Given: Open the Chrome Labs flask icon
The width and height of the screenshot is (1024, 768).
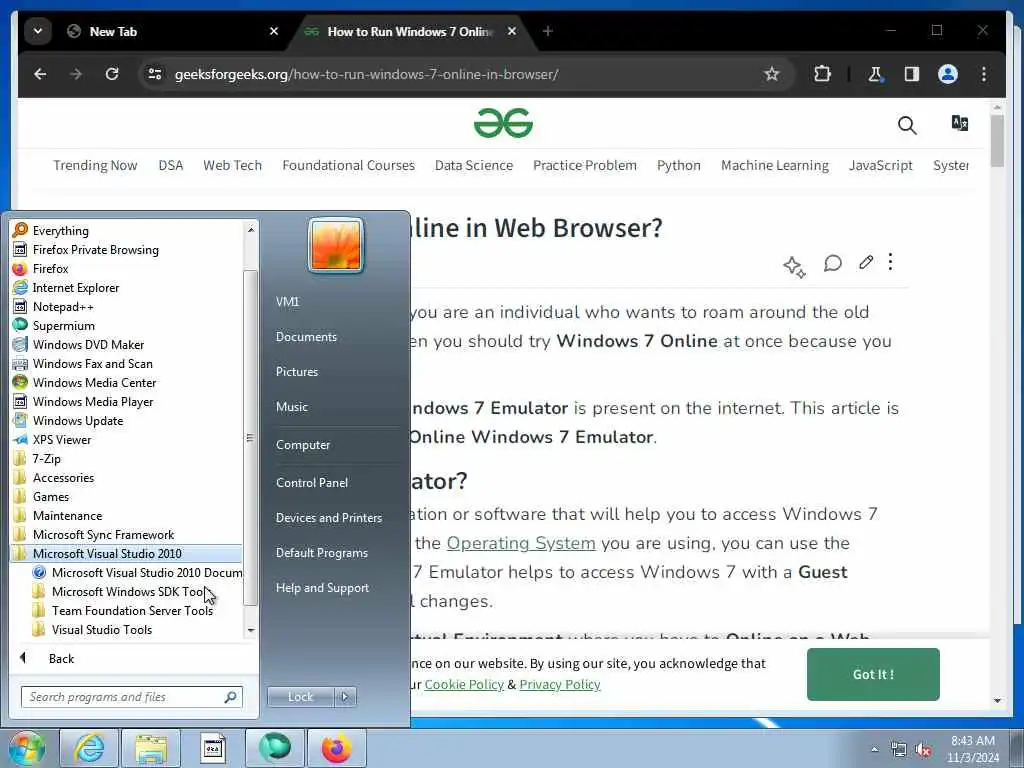Looking at the screenshot, I should pyautogui.click(x=875, y=74).
